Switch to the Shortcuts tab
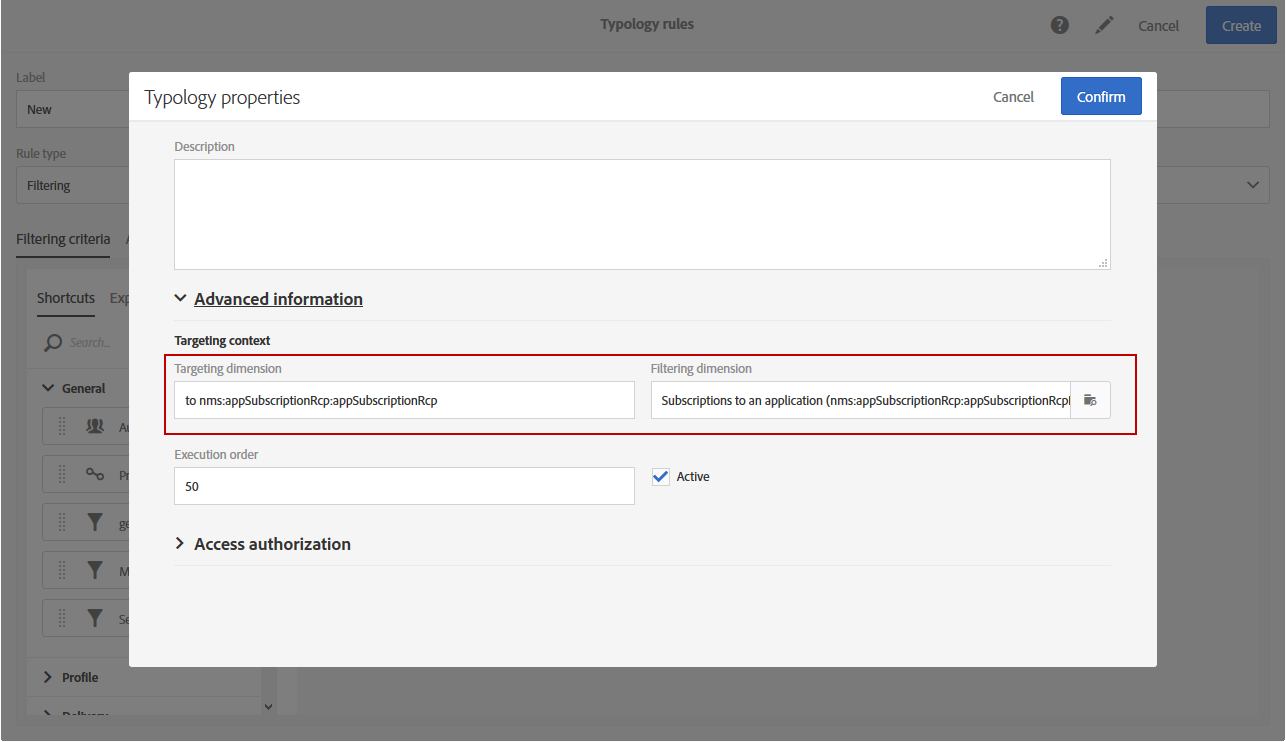The width and height of the screenshot is (1286, 742). [x=66, y=298]
